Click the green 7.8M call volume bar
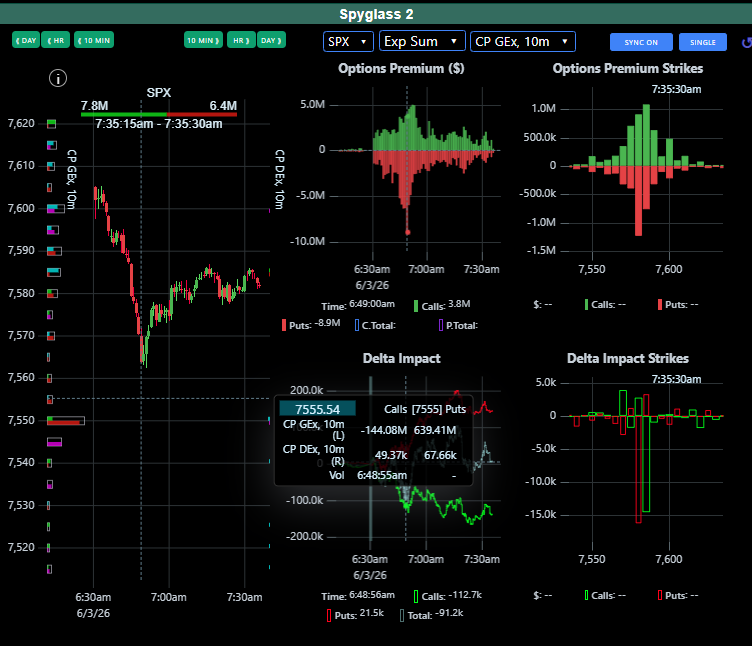The height and width of the screenshot is (646, 752). 124,115
